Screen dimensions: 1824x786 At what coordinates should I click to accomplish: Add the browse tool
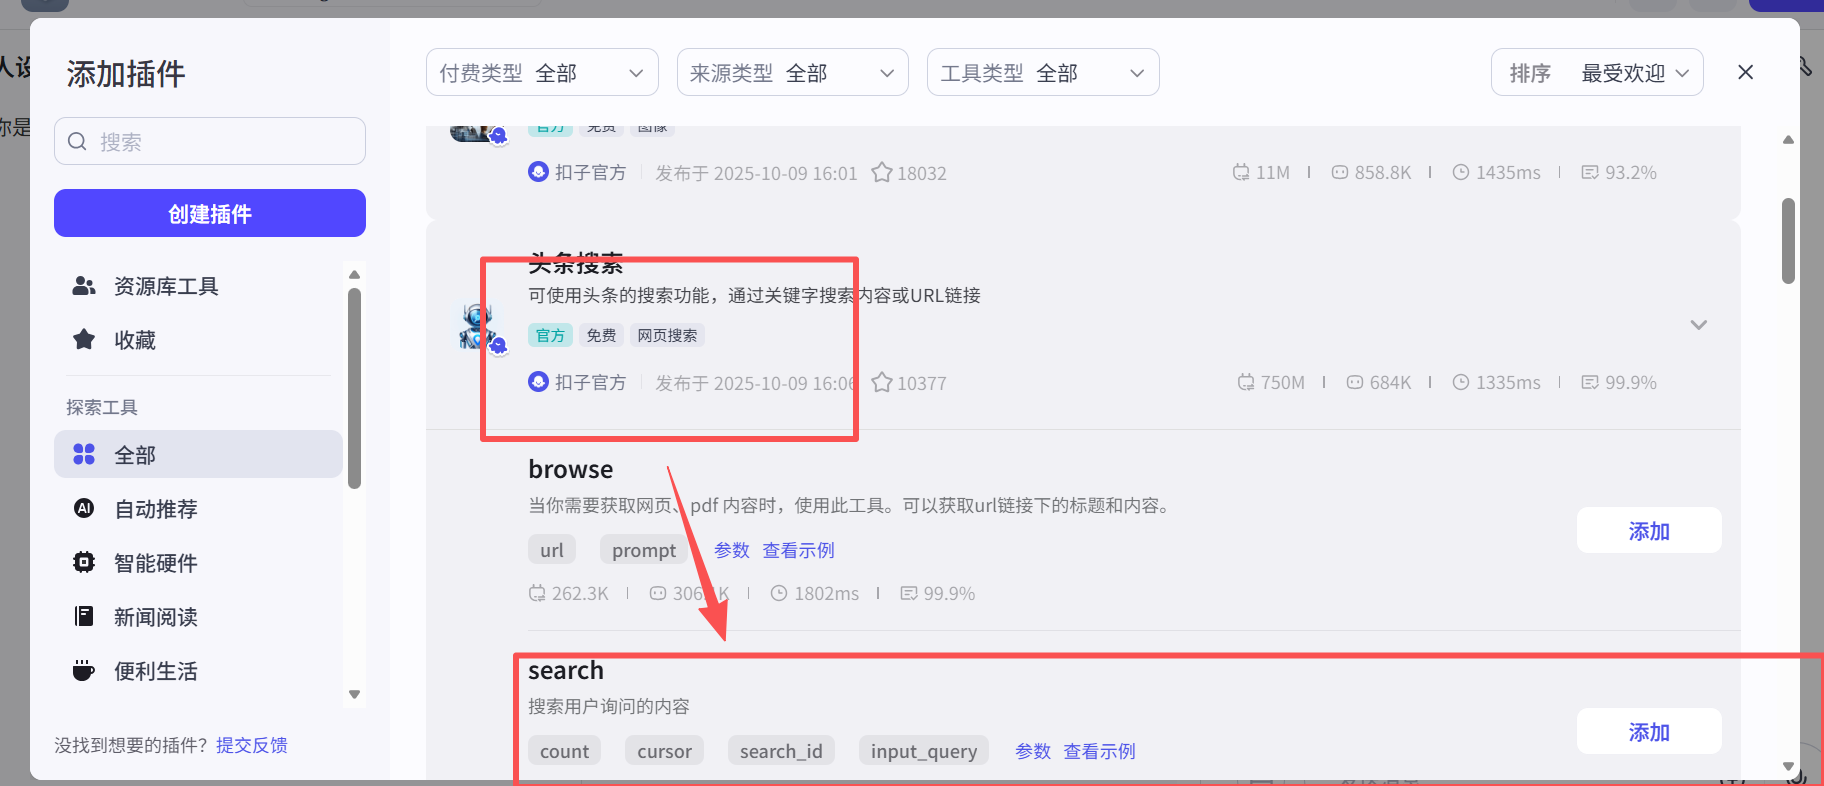click(1649, 530)
